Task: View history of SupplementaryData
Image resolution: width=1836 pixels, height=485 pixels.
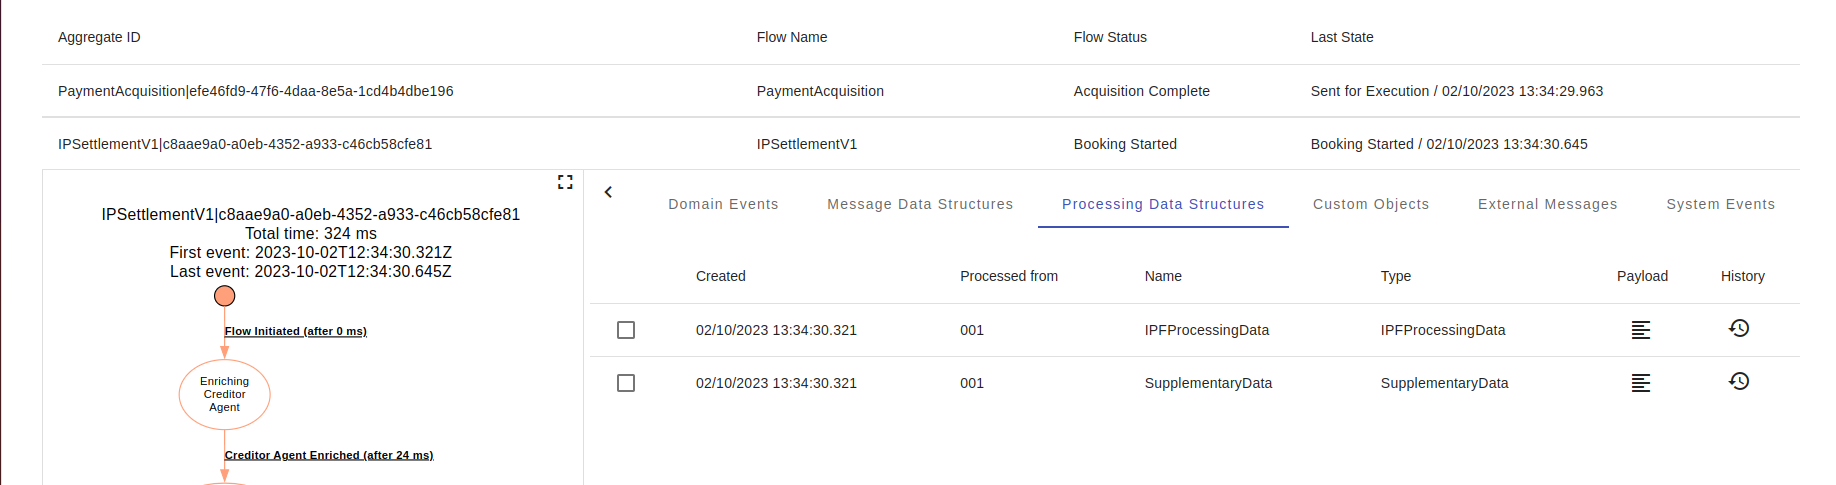Action: coord(1738,381)
